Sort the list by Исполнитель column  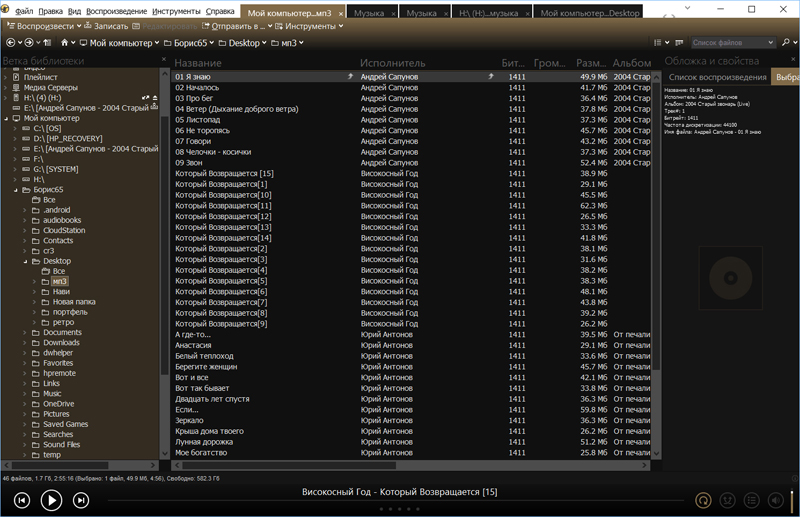coord(392,63)
